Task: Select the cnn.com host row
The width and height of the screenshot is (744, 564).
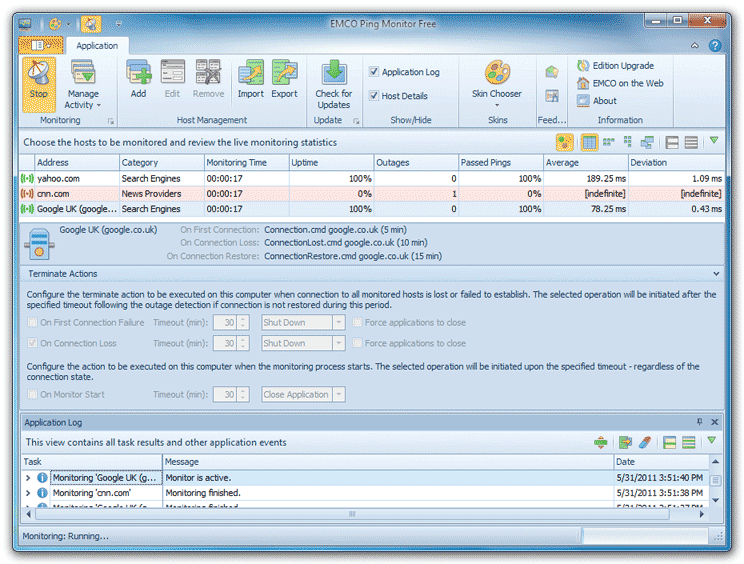Action: tap(372, 194)
